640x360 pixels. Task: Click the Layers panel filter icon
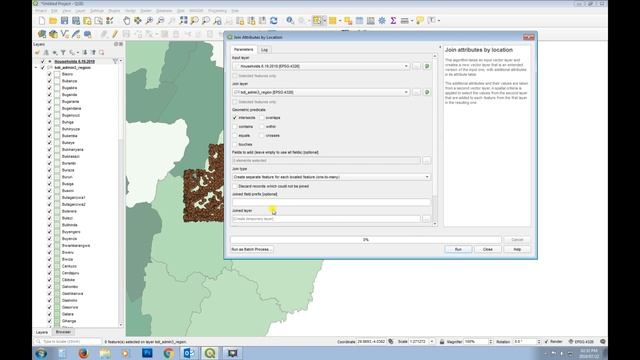(x=63, y=52)
